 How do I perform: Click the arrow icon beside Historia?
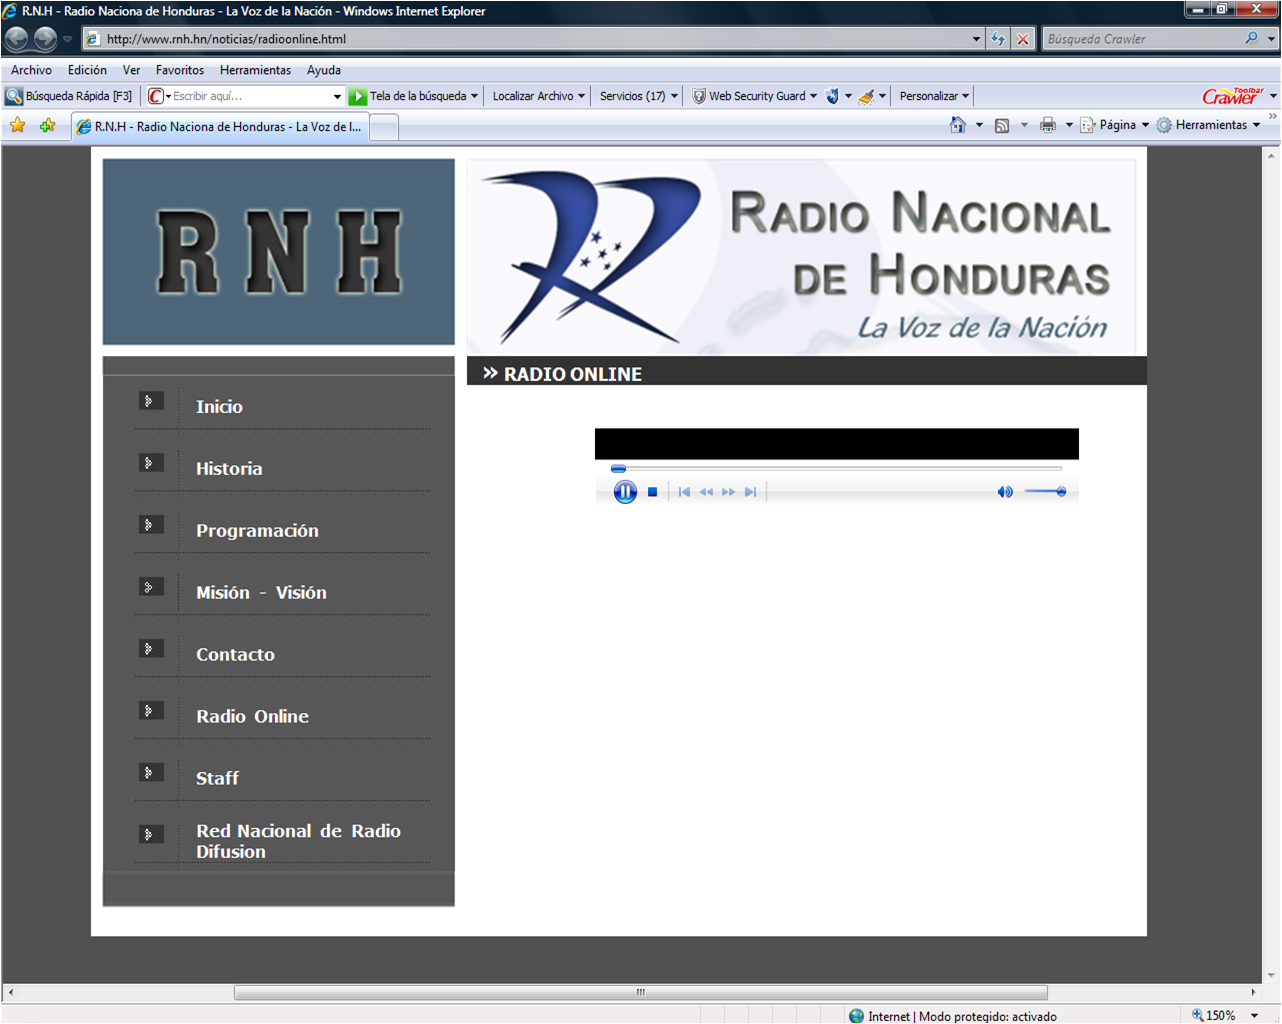(150, 463)
